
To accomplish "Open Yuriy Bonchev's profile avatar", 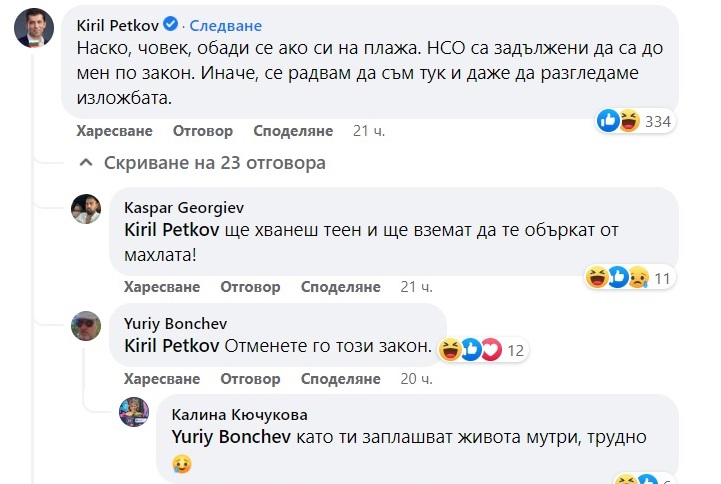I will click(x=86, y=326).
